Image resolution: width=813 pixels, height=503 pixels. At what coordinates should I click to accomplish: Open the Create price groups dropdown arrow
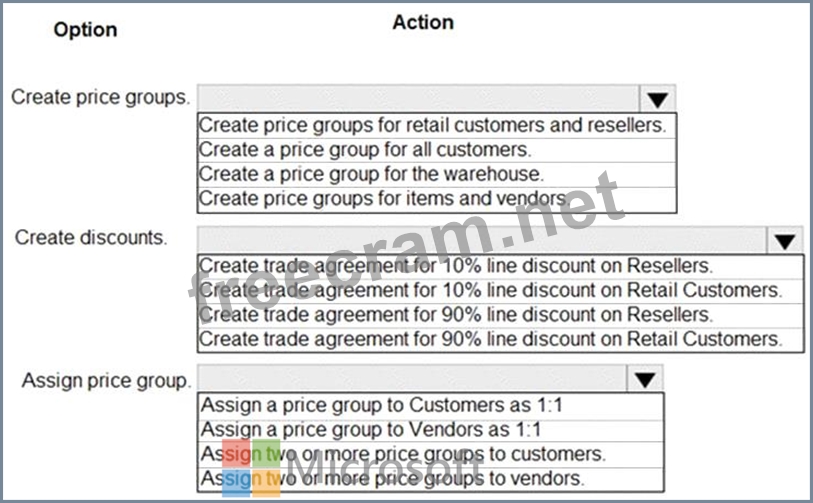(656, 99)
